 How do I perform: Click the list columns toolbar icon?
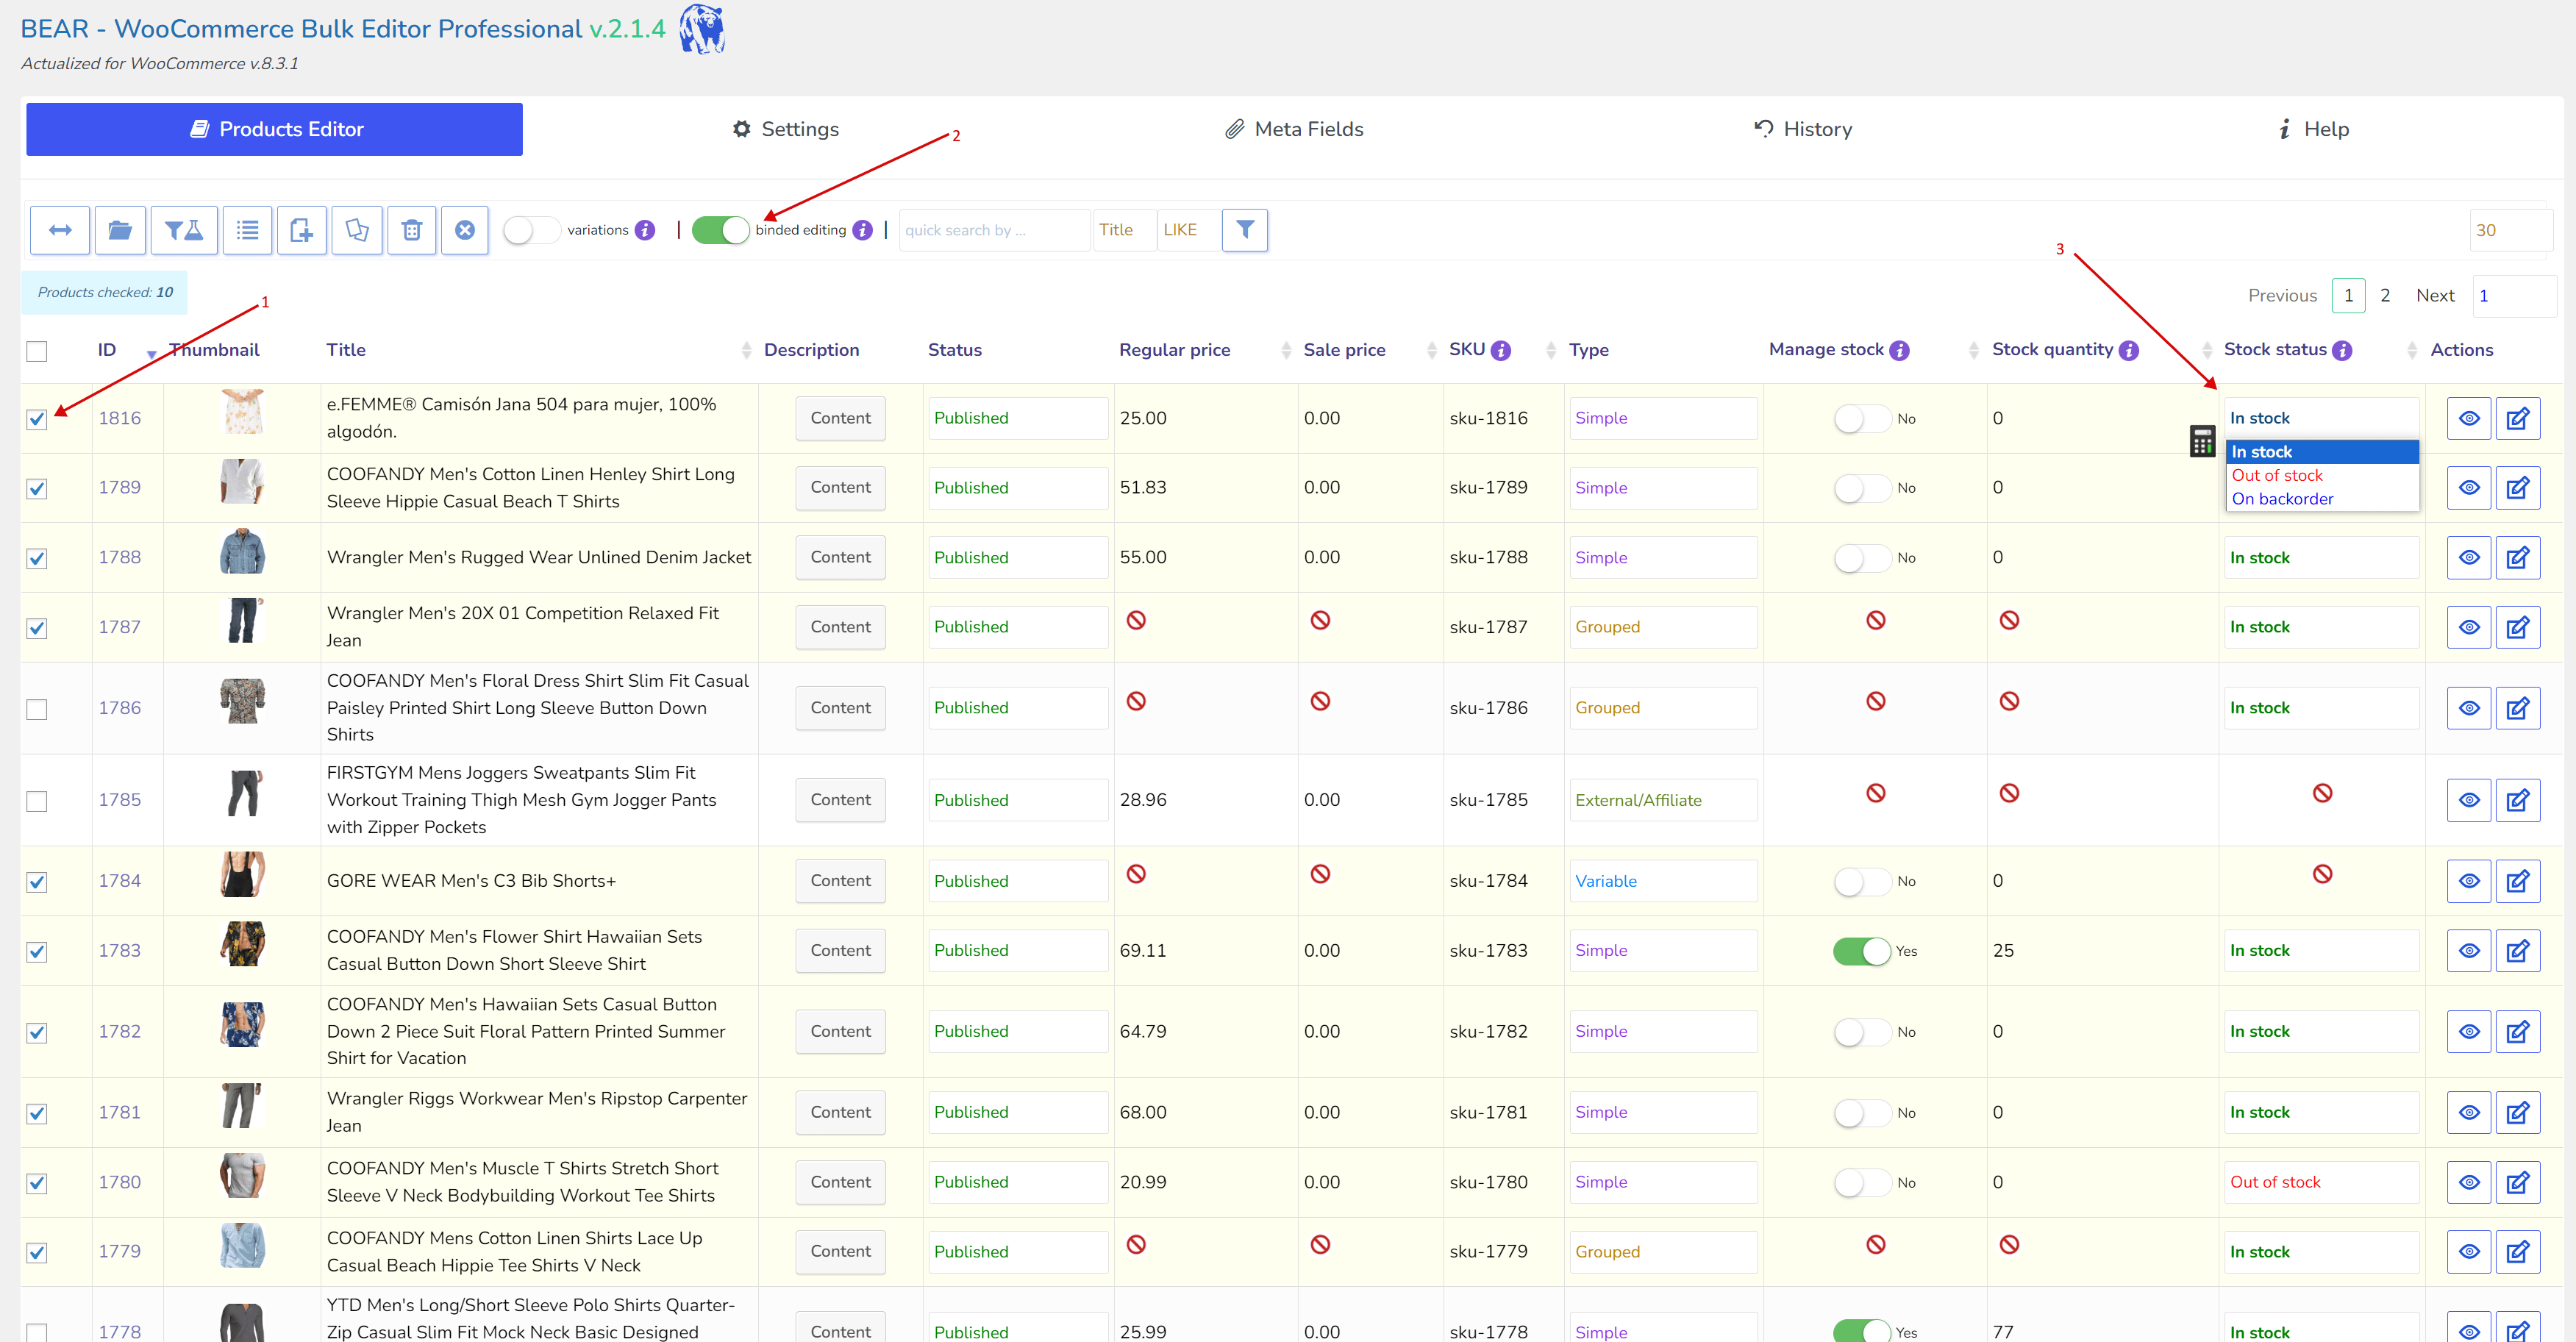click(247, 230)
